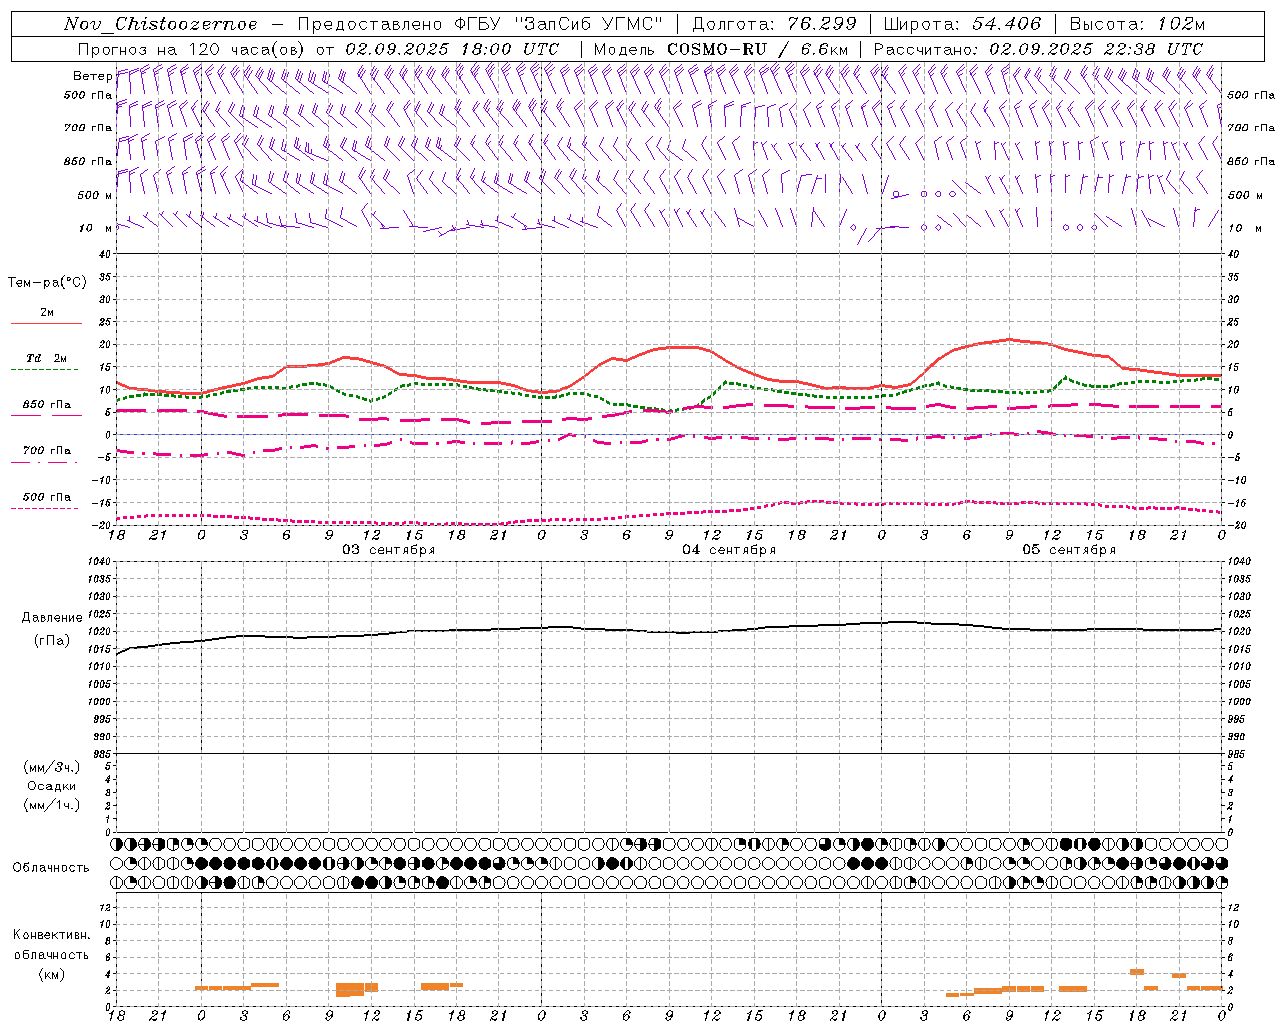This screenshot has height=1024, width=1280.
Task: Click the 05 сентября date label
Action: click(1069, 550)
